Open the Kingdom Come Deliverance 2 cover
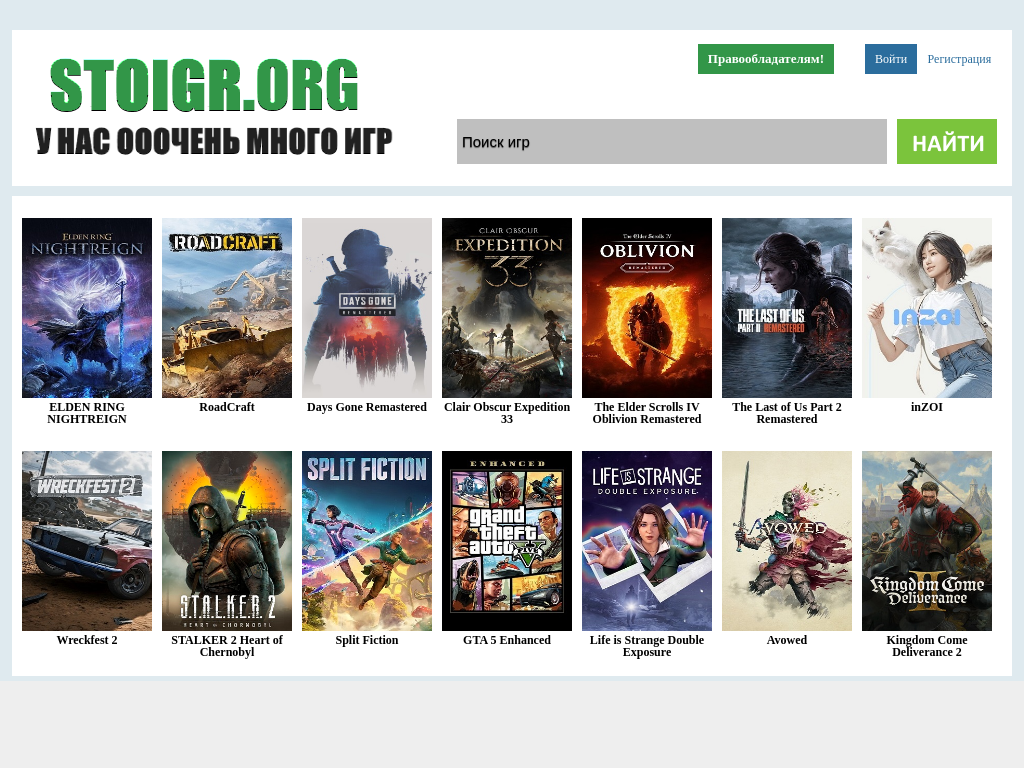 (x=927, y=541)
